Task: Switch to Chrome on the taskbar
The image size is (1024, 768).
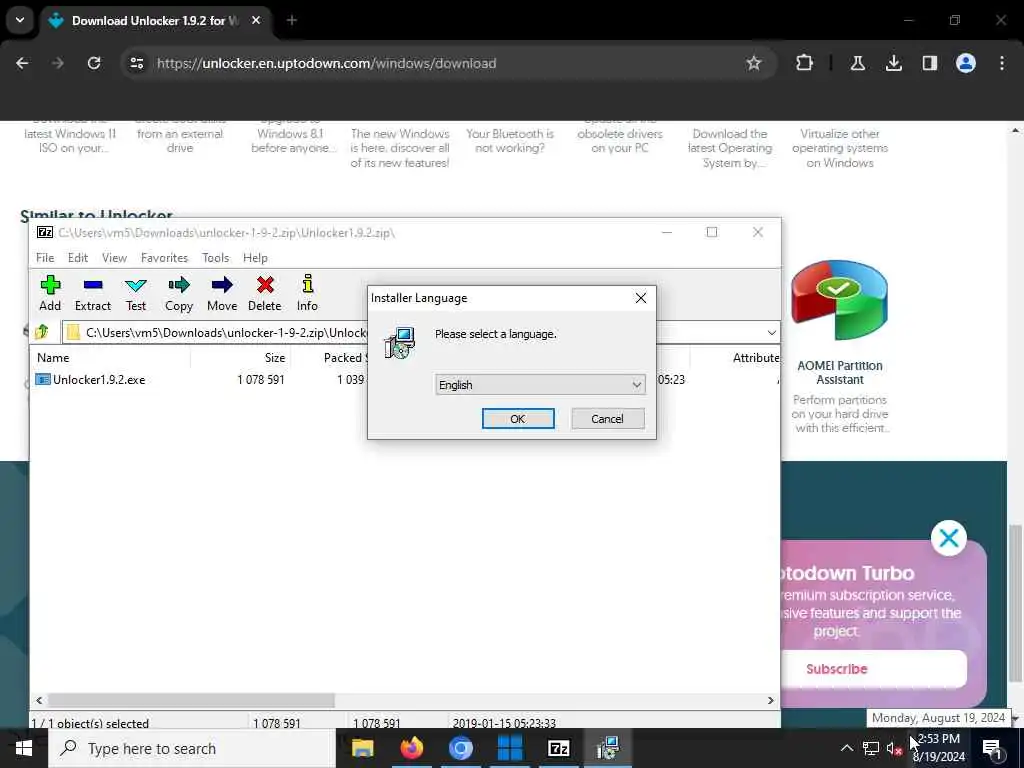Action: 460,748
